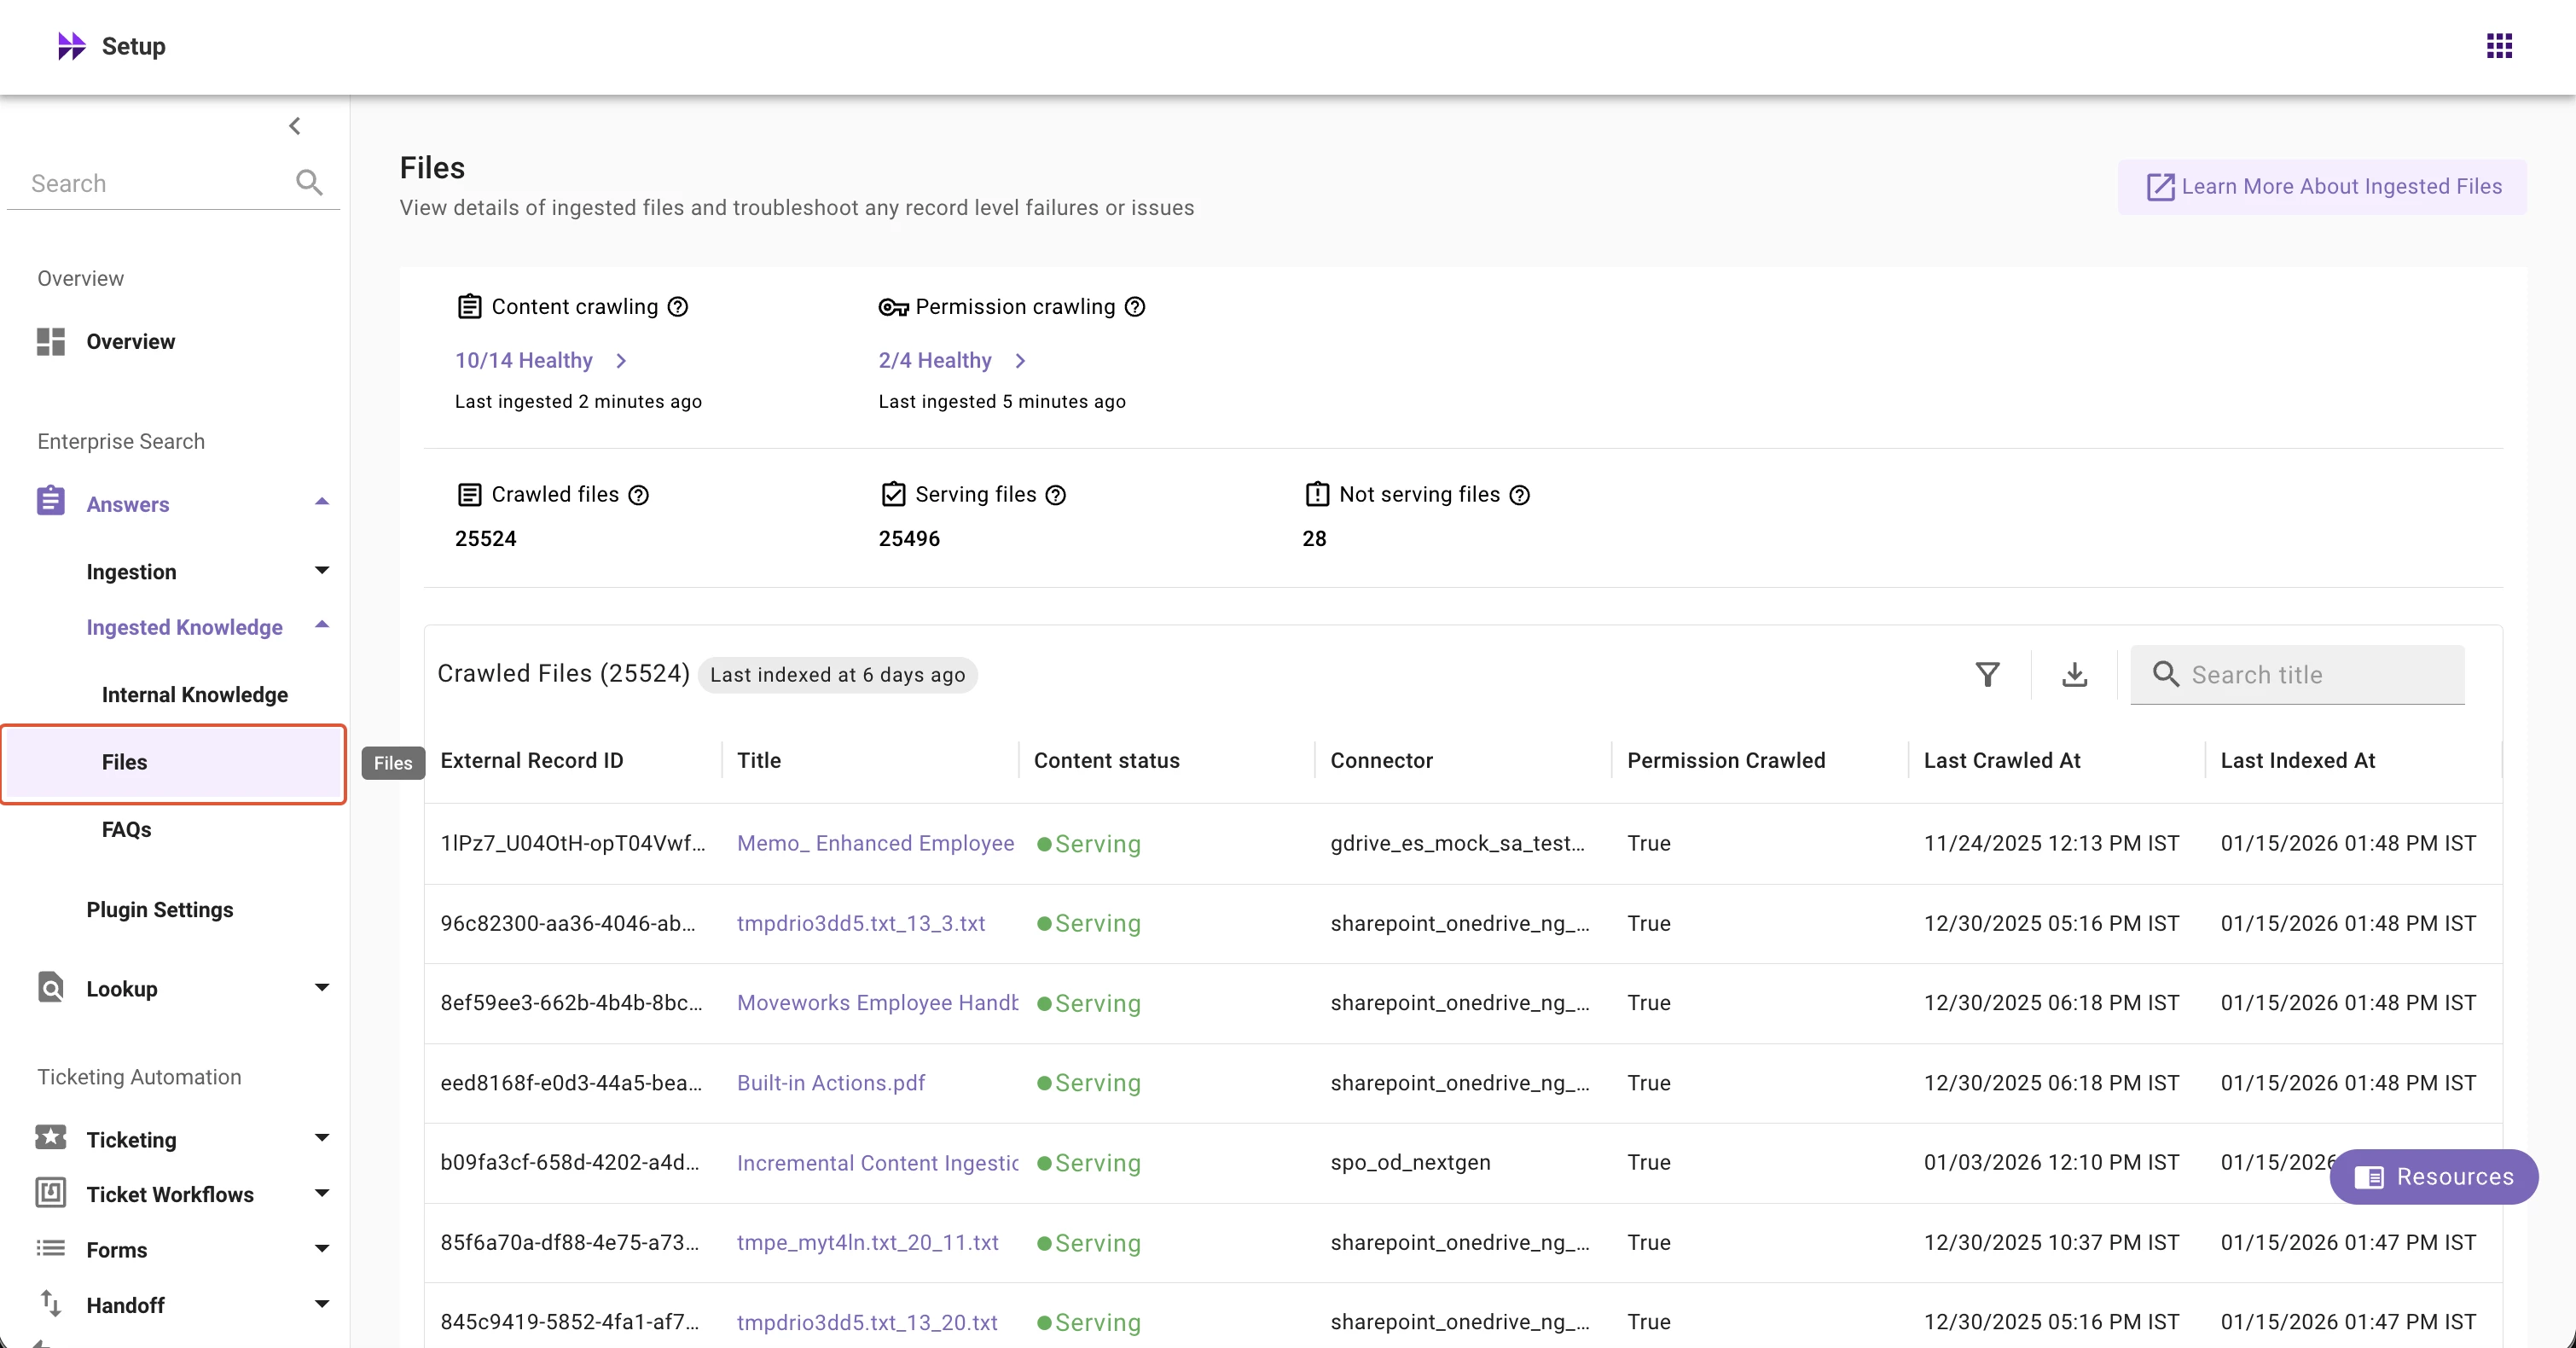
Task: Open the Built-in Actions.pdf file link
Action: click(830, 1083)
